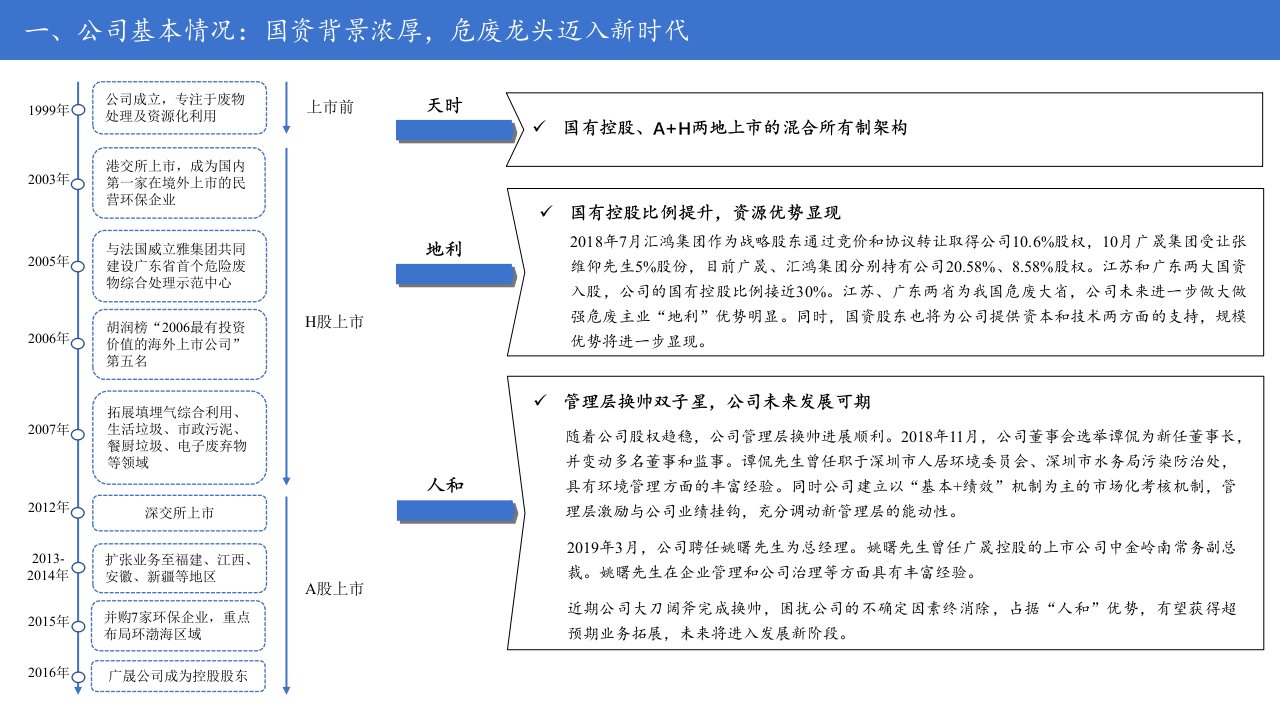
Task: Click the H股上市 stage label
Action: point(335,322)
